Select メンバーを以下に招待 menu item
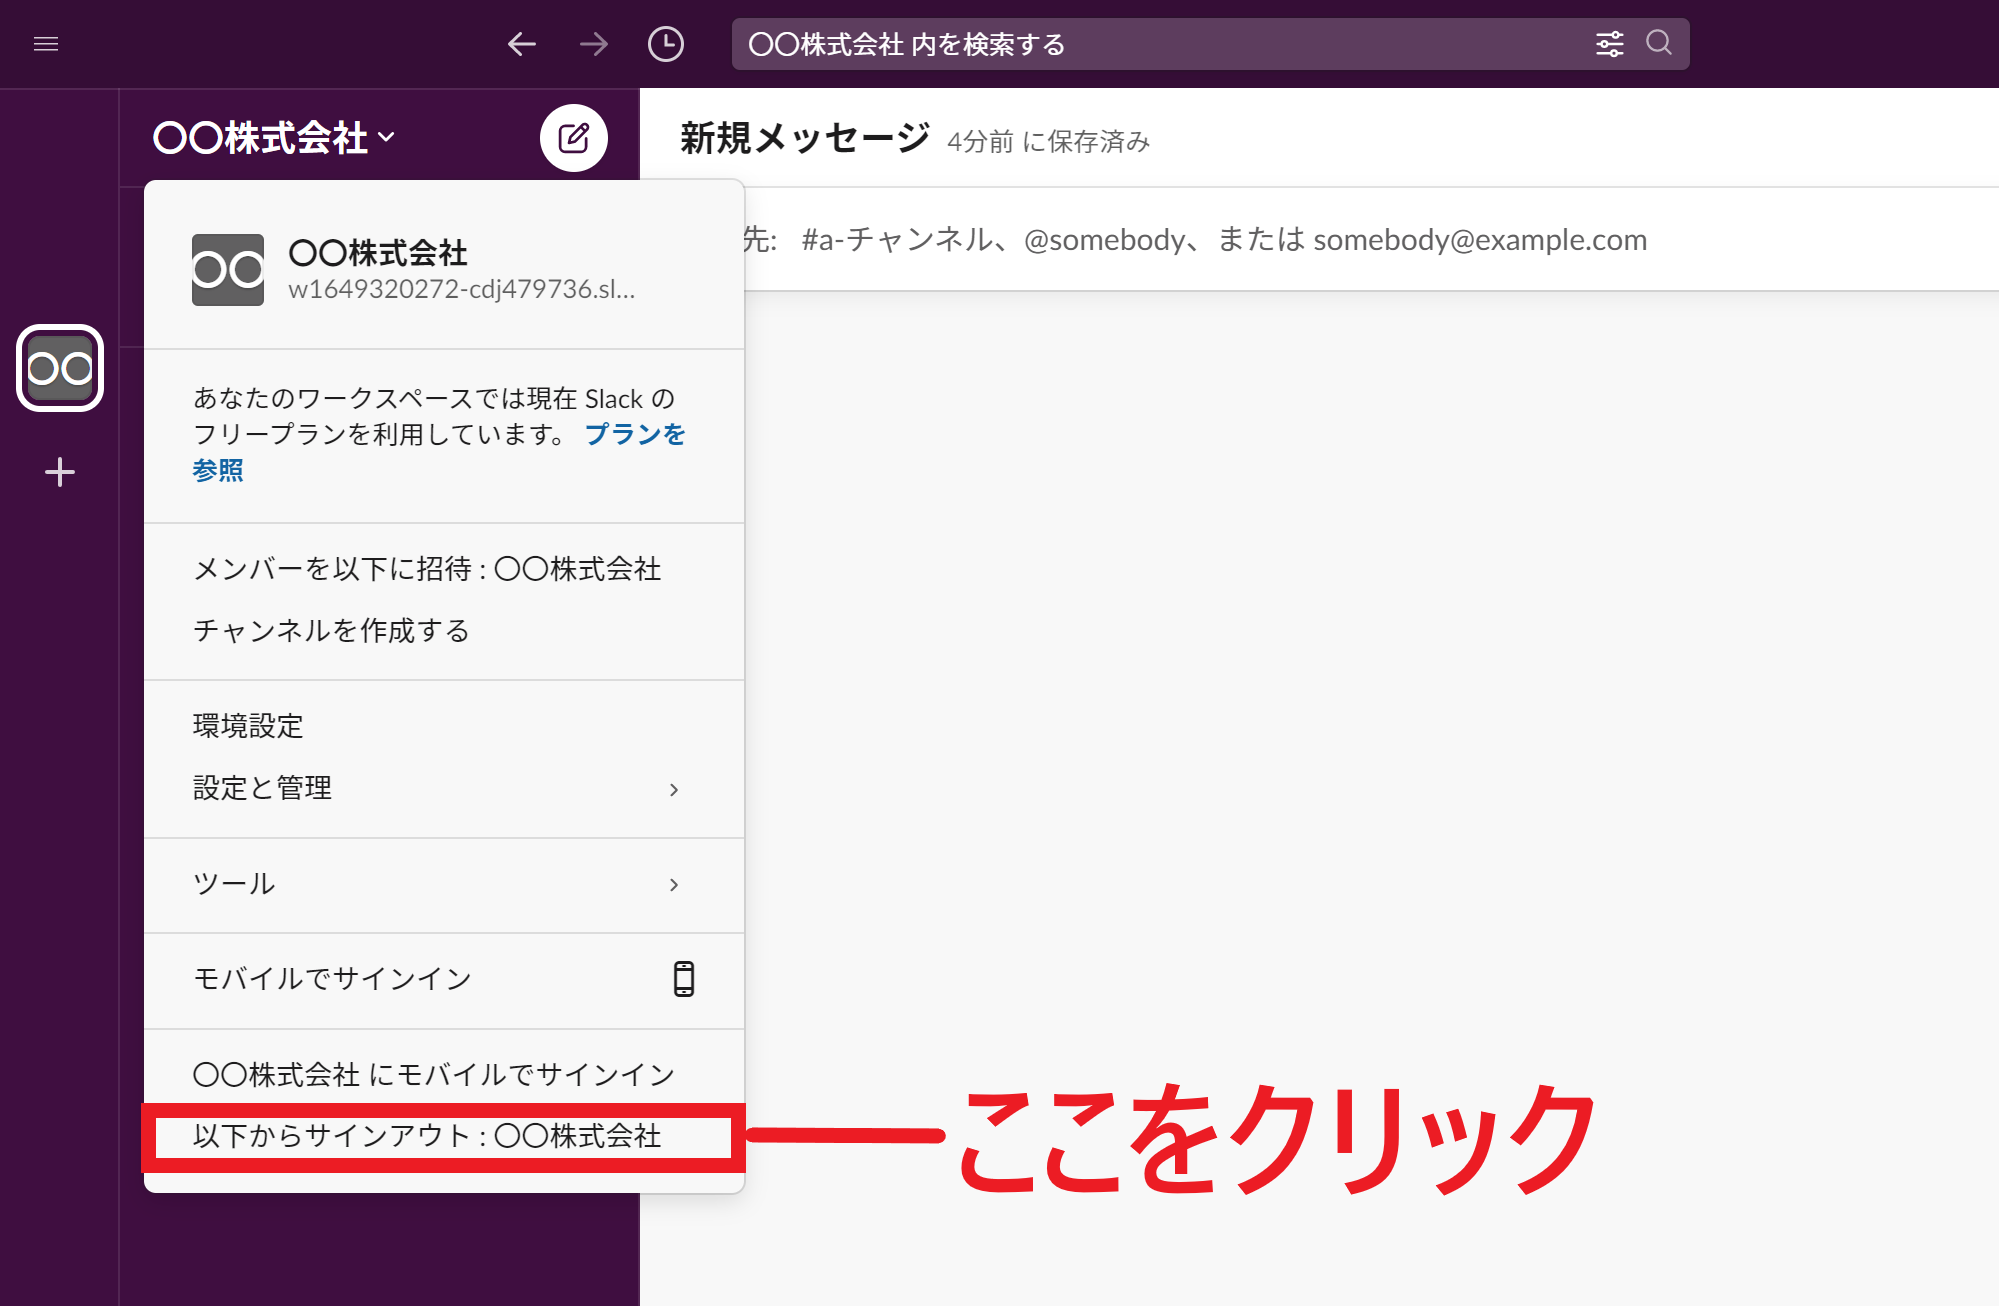The image size is (1999, 1306). click(x=427, y=569)
